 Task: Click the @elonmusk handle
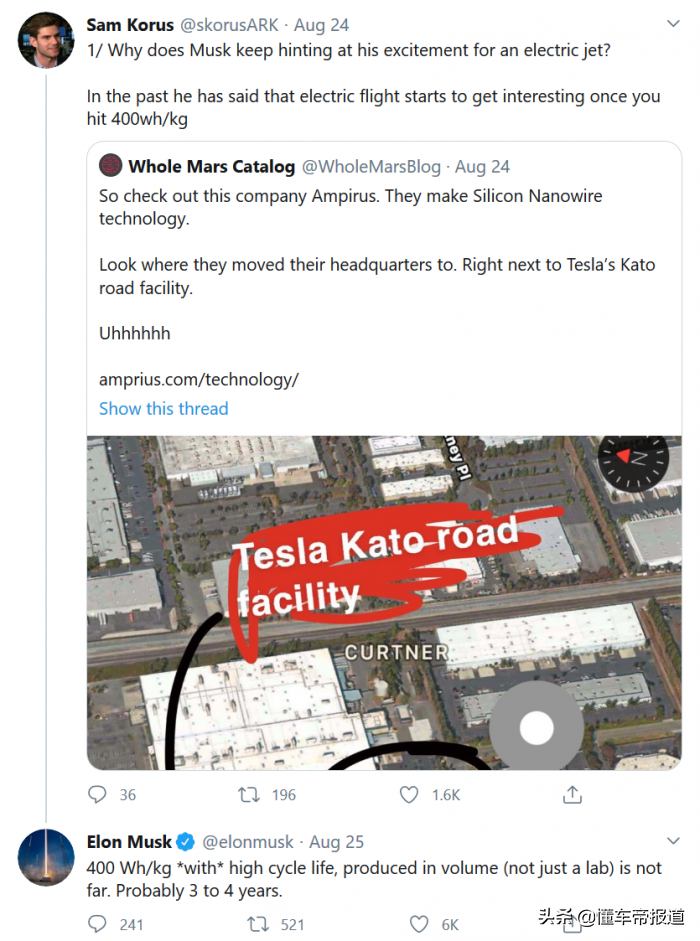[250, 842]
